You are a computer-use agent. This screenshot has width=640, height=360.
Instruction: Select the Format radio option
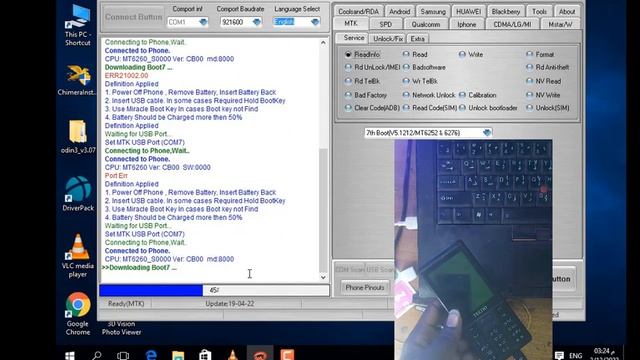coord(540,54)
